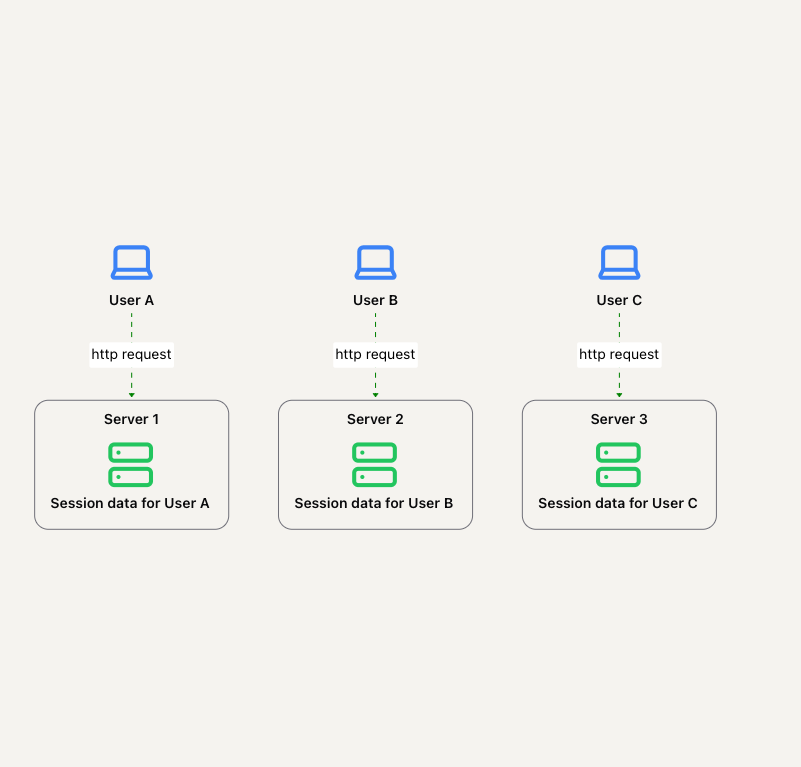Select the "User C" label
The height and width of the screenshot is (767, 801).
[619, 300]
